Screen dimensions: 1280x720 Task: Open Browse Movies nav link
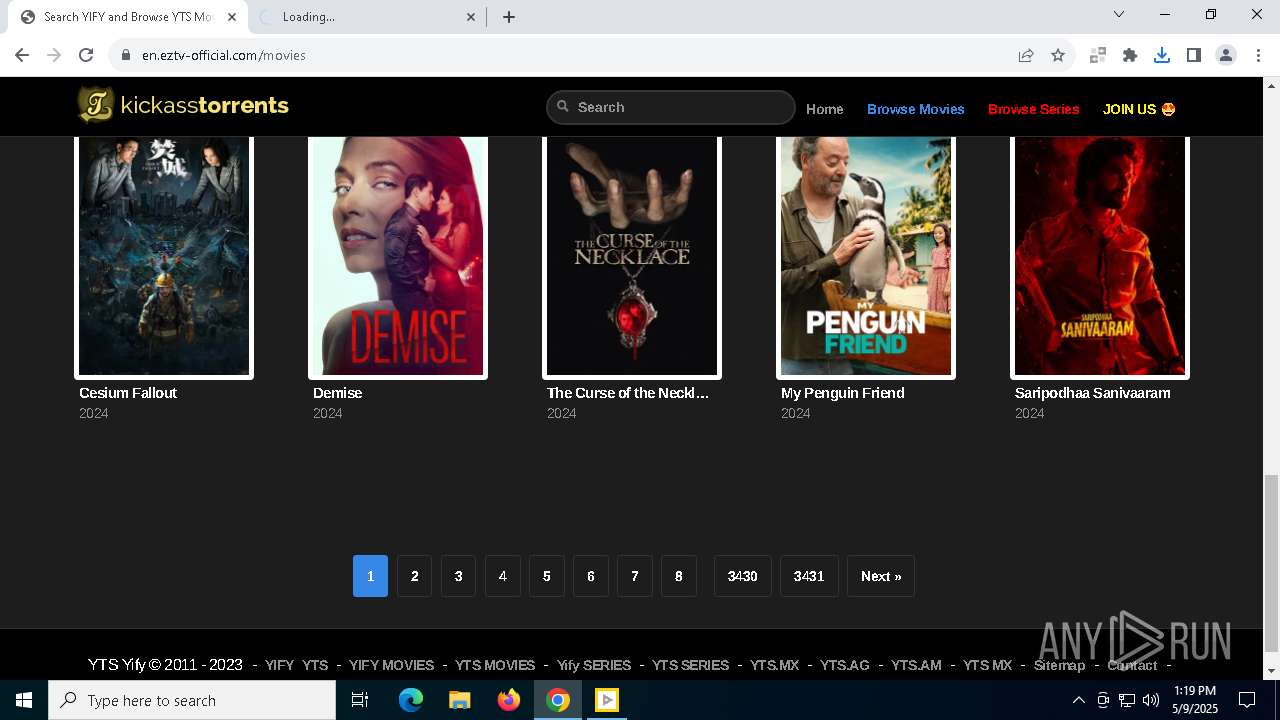[x=916, y=109]
